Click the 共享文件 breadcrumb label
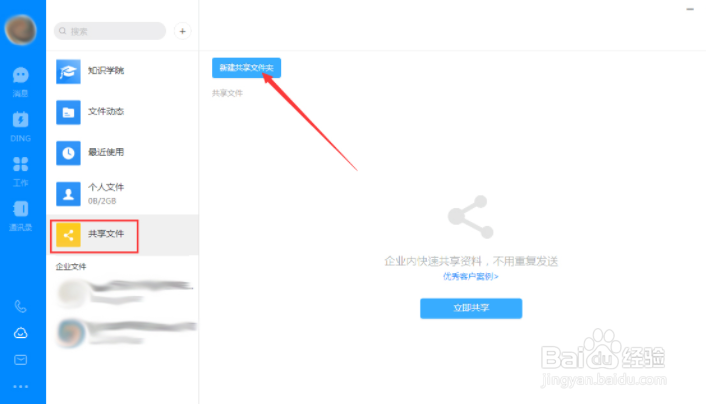 tap(227, 93)
